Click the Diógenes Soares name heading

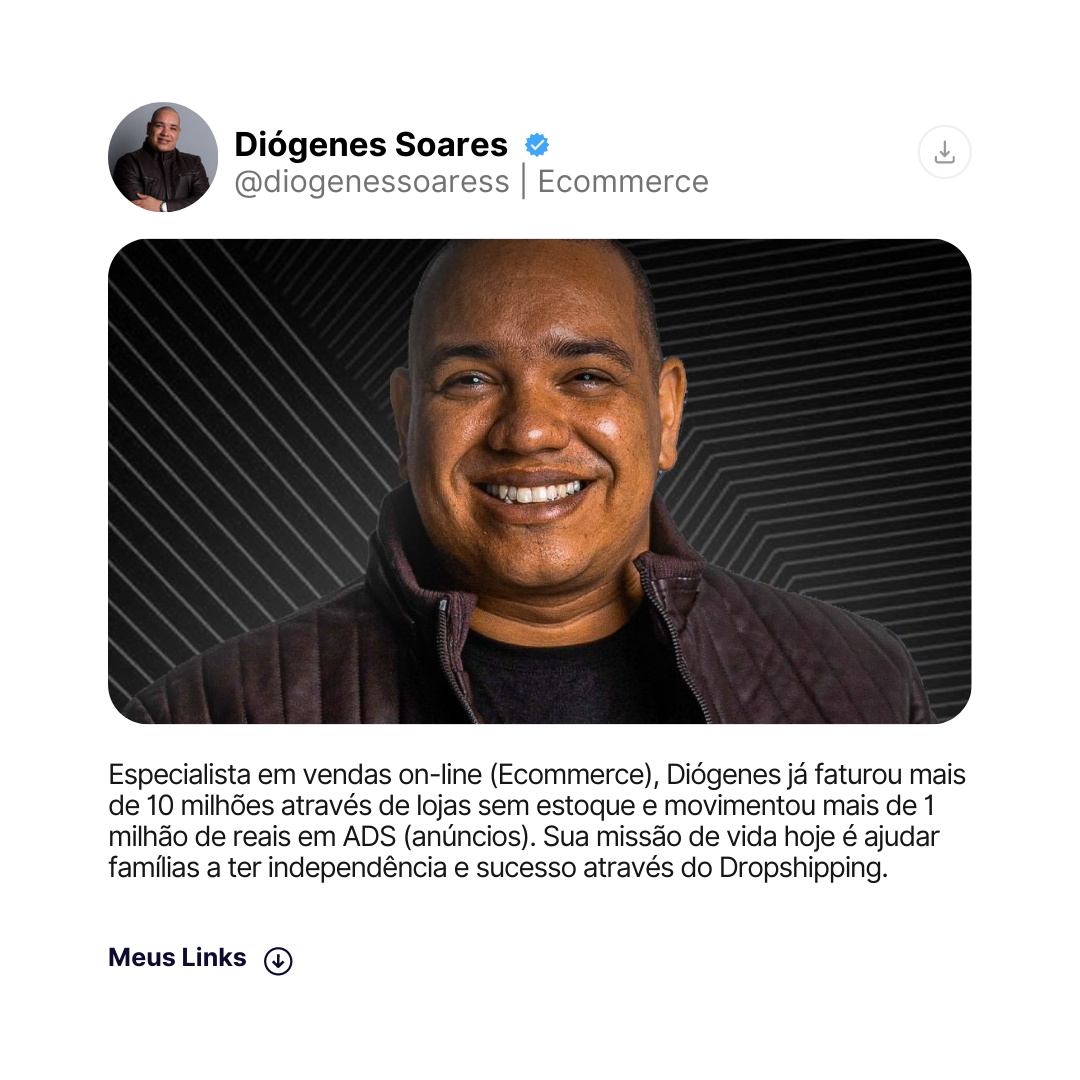371,145
